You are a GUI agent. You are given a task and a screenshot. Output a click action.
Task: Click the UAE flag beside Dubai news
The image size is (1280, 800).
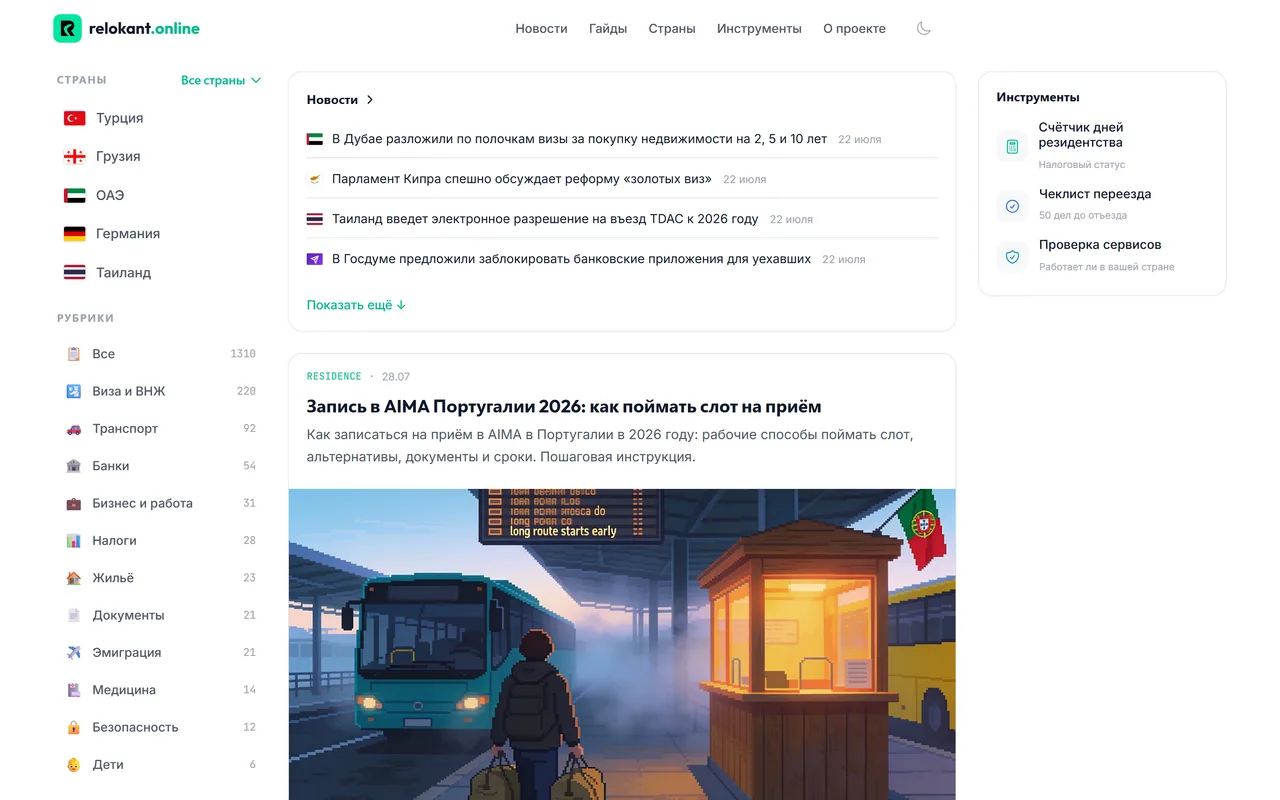(x=315, y=139)
